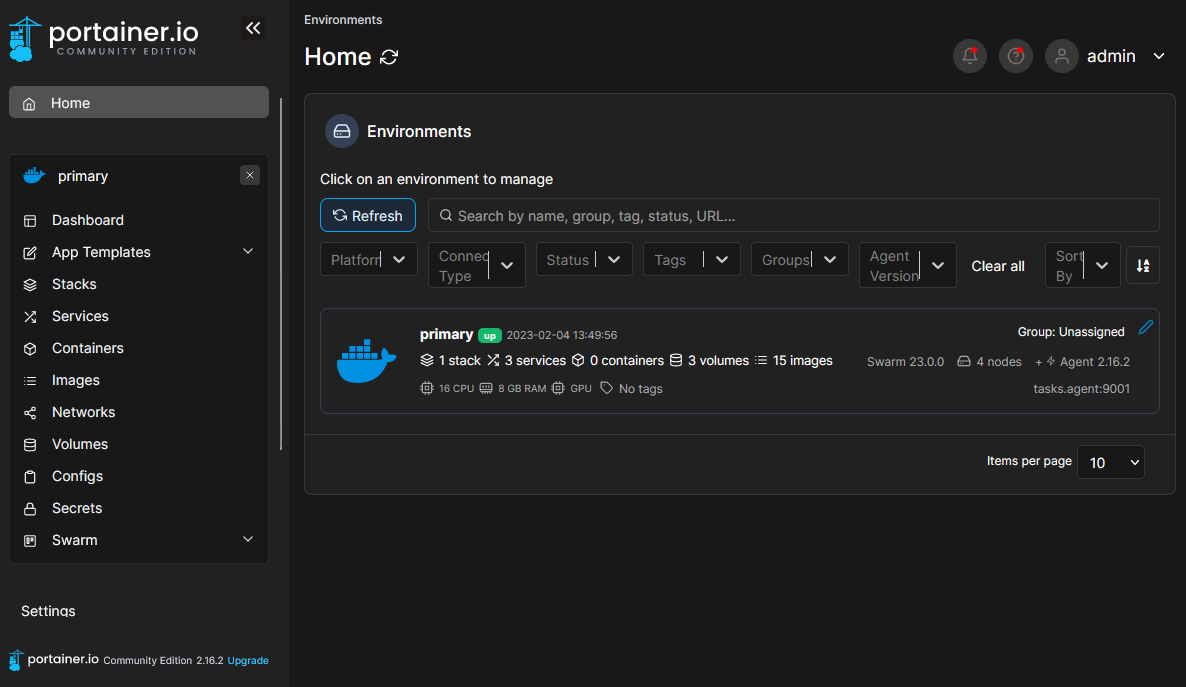1186x687 pixels.
Task: Open the notifications bell
Action: [970, 56]
